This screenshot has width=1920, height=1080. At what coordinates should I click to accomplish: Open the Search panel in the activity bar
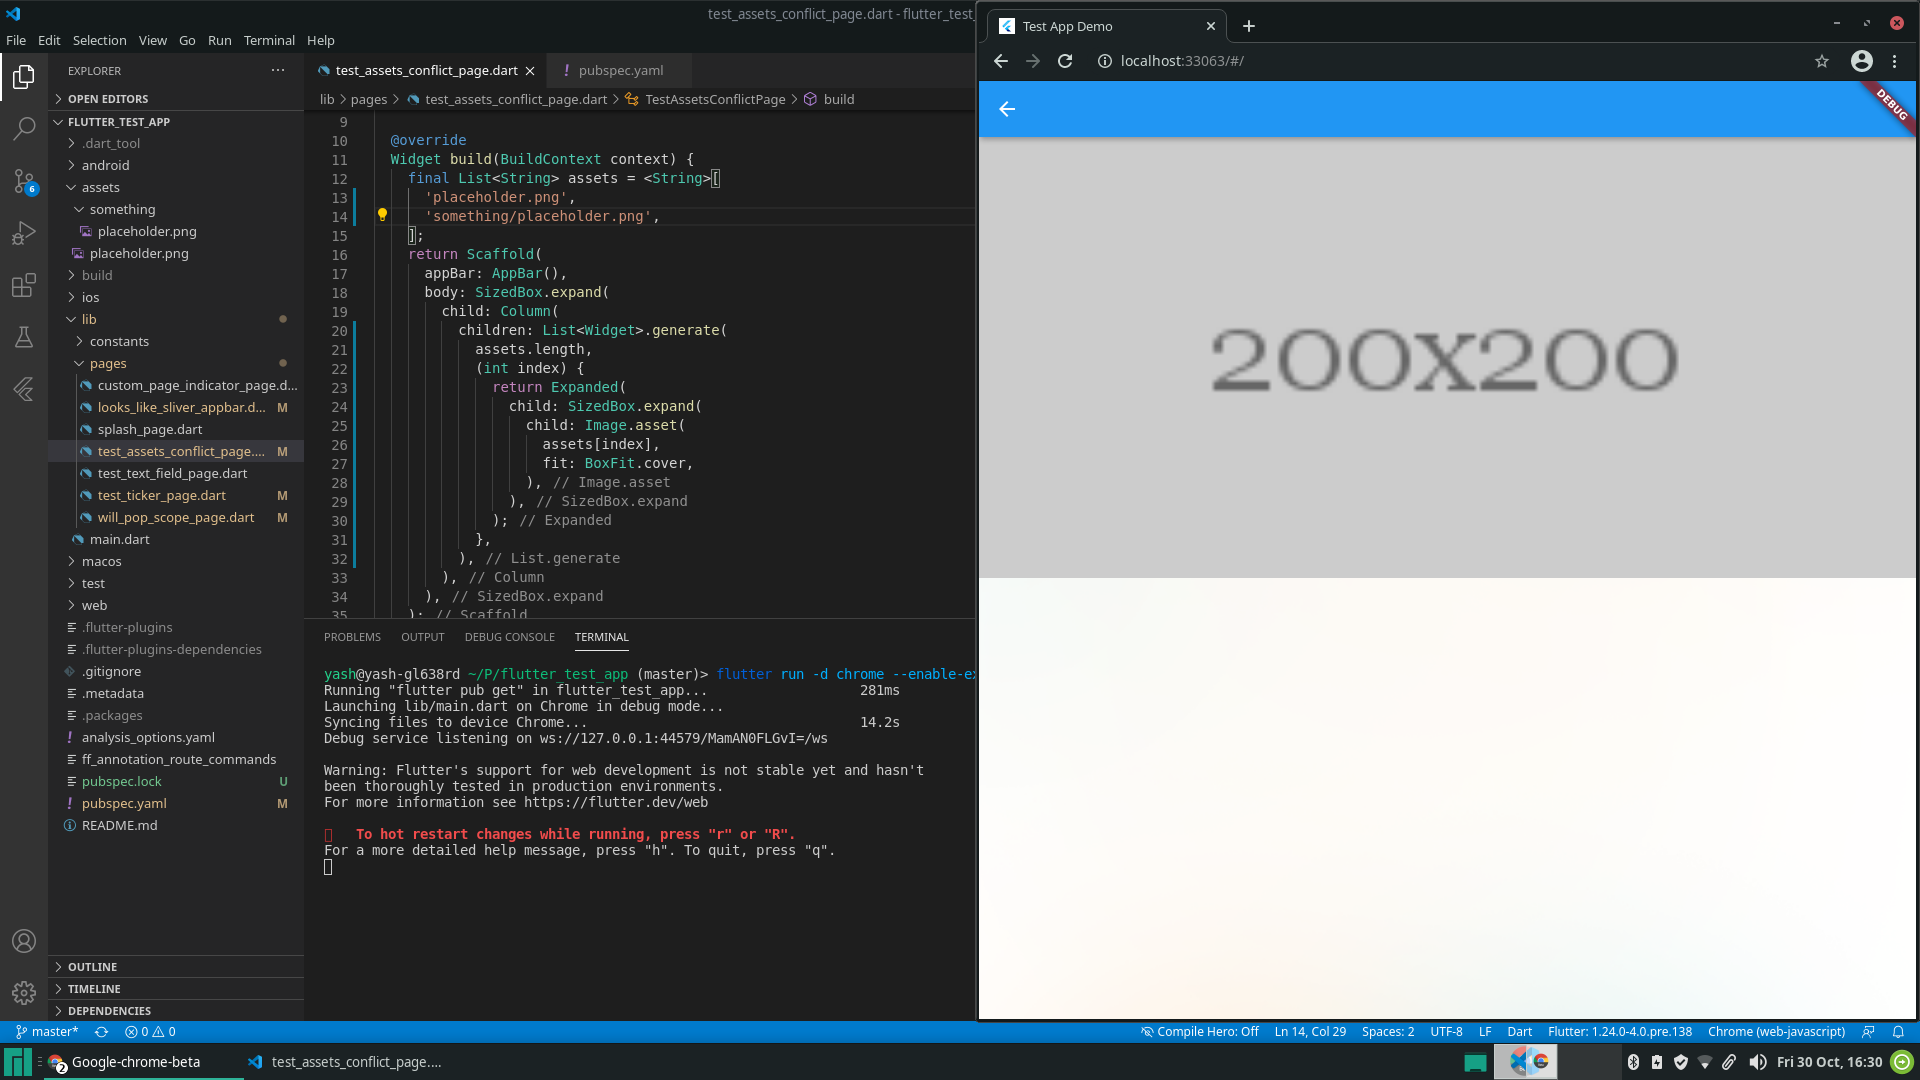(x=24, y=129)
